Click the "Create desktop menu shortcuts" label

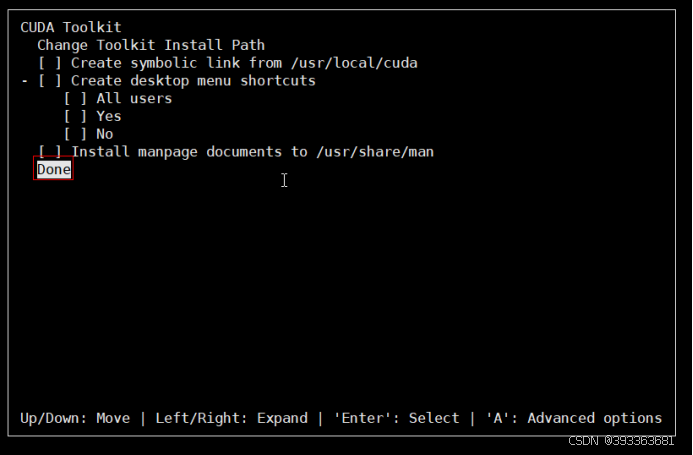coord(193,80)
